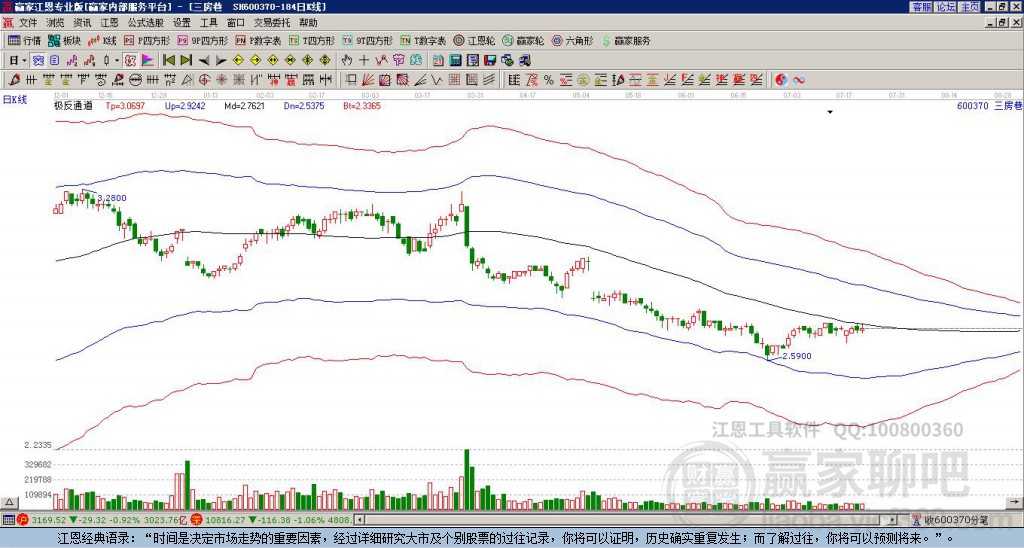Click the black right arrow icon

coord(221,61)
